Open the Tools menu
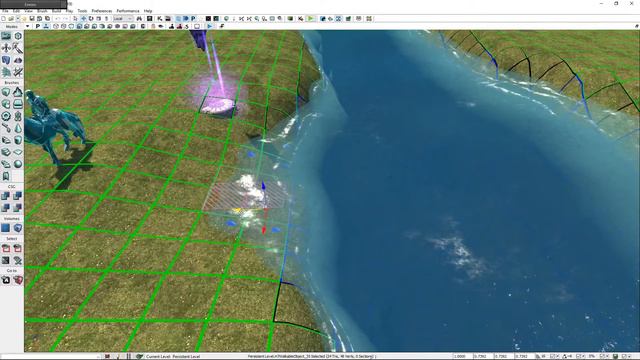 click(x=82, y=11)
